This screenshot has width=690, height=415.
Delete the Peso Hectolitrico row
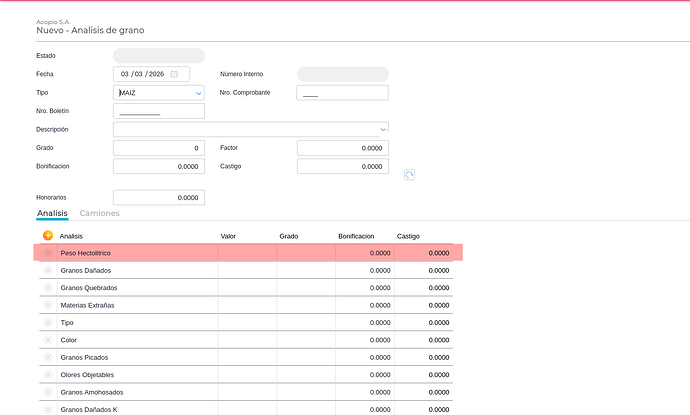click(47, 254)
